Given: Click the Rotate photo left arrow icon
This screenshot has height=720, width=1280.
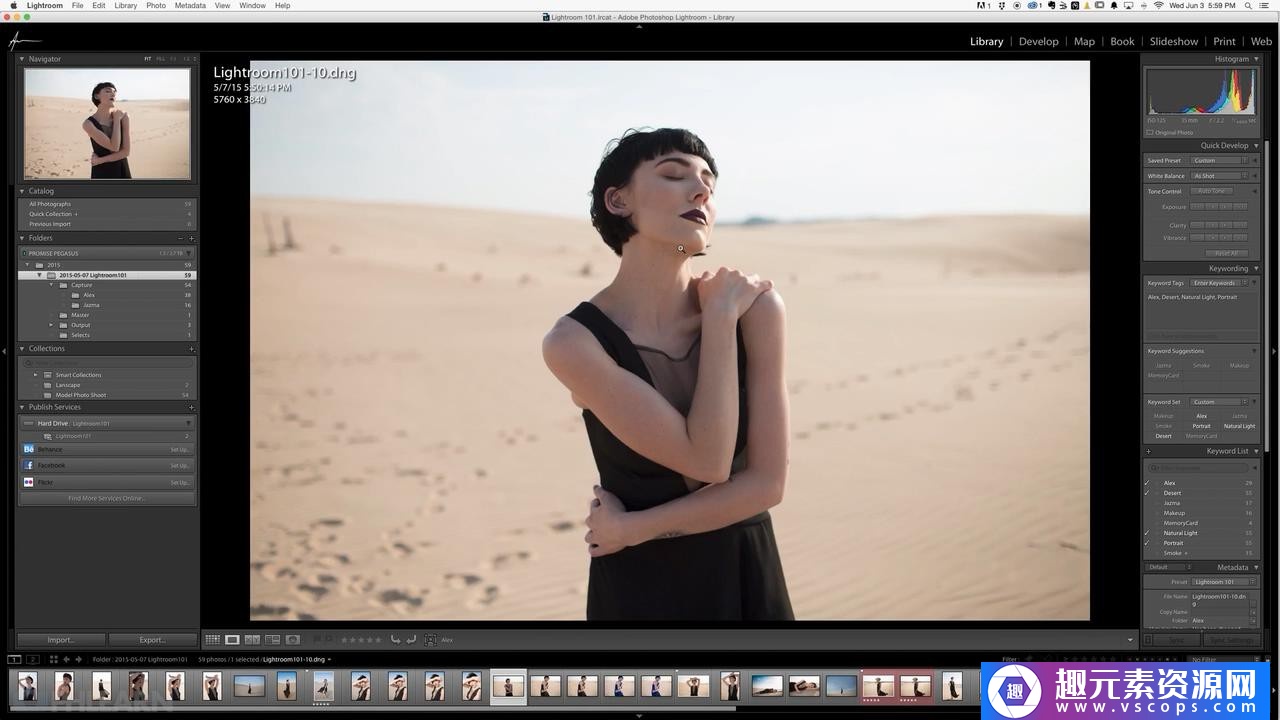Looking at the screenshot, I should (395, 640).
